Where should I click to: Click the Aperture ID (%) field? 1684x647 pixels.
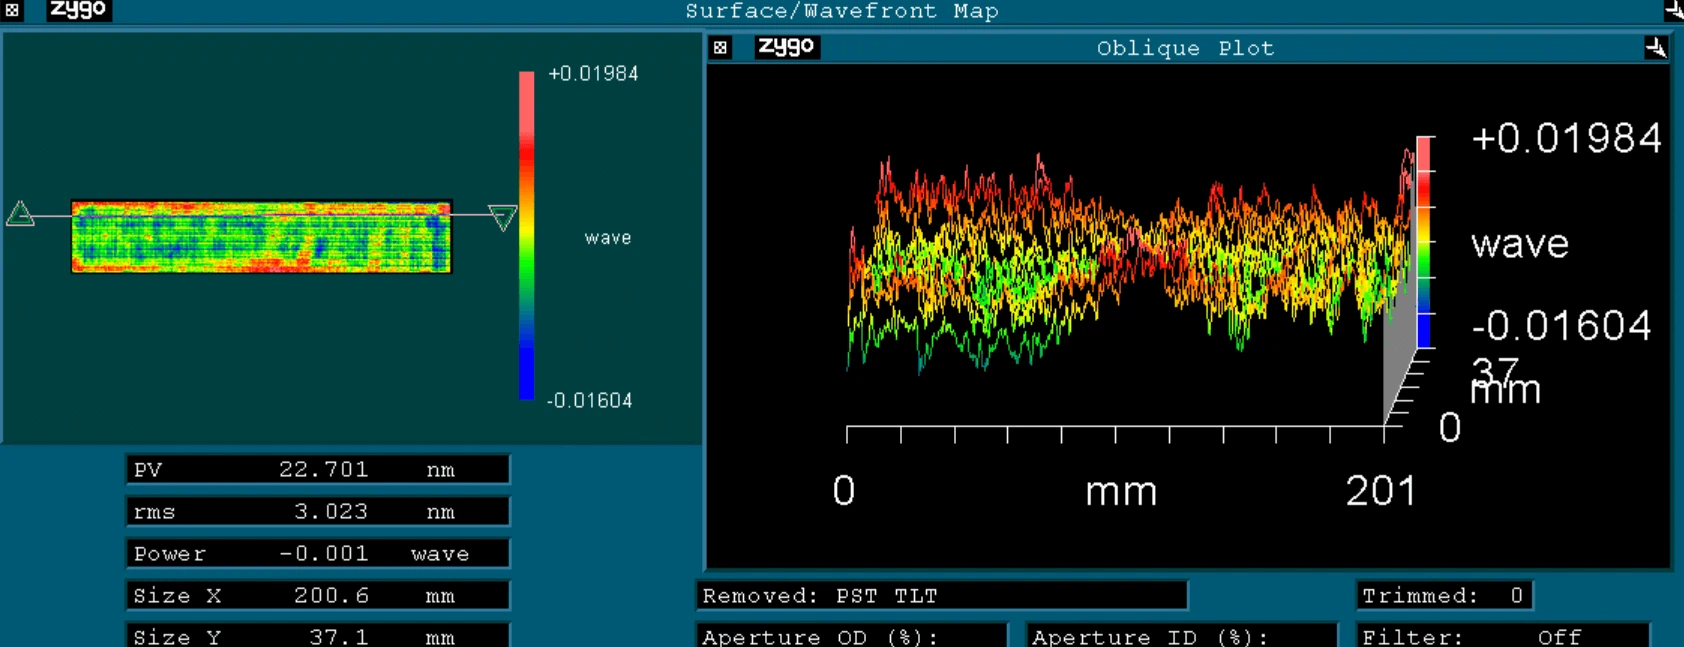pyautogui.click(x=1180, y=636)
